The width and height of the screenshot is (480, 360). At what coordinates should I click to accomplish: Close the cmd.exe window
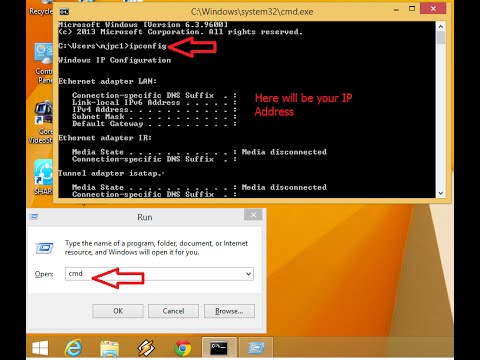433,9
